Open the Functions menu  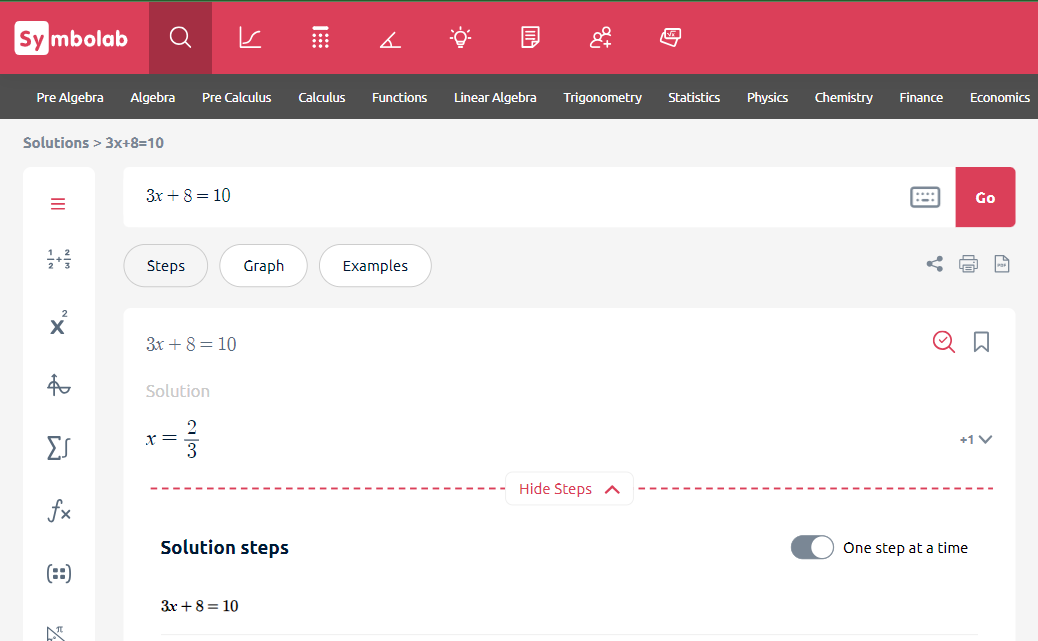400,97
